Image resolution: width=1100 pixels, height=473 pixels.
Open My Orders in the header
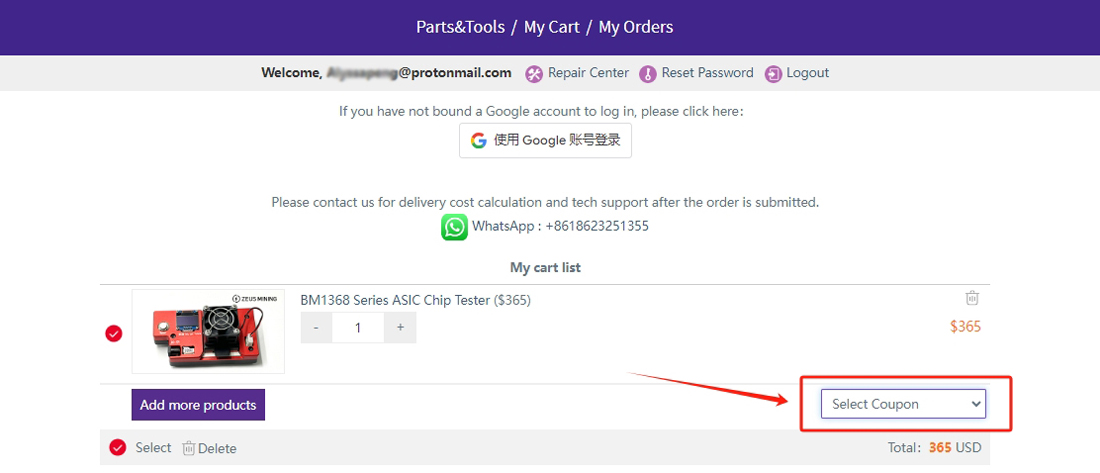pyautogui.click(x=636, y=27)
